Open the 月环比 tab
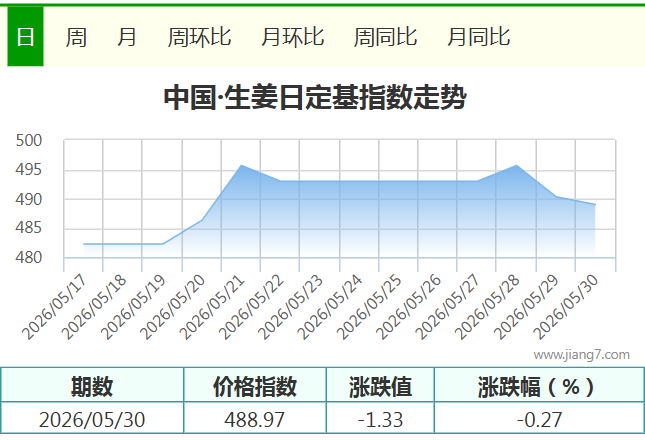 292,37
